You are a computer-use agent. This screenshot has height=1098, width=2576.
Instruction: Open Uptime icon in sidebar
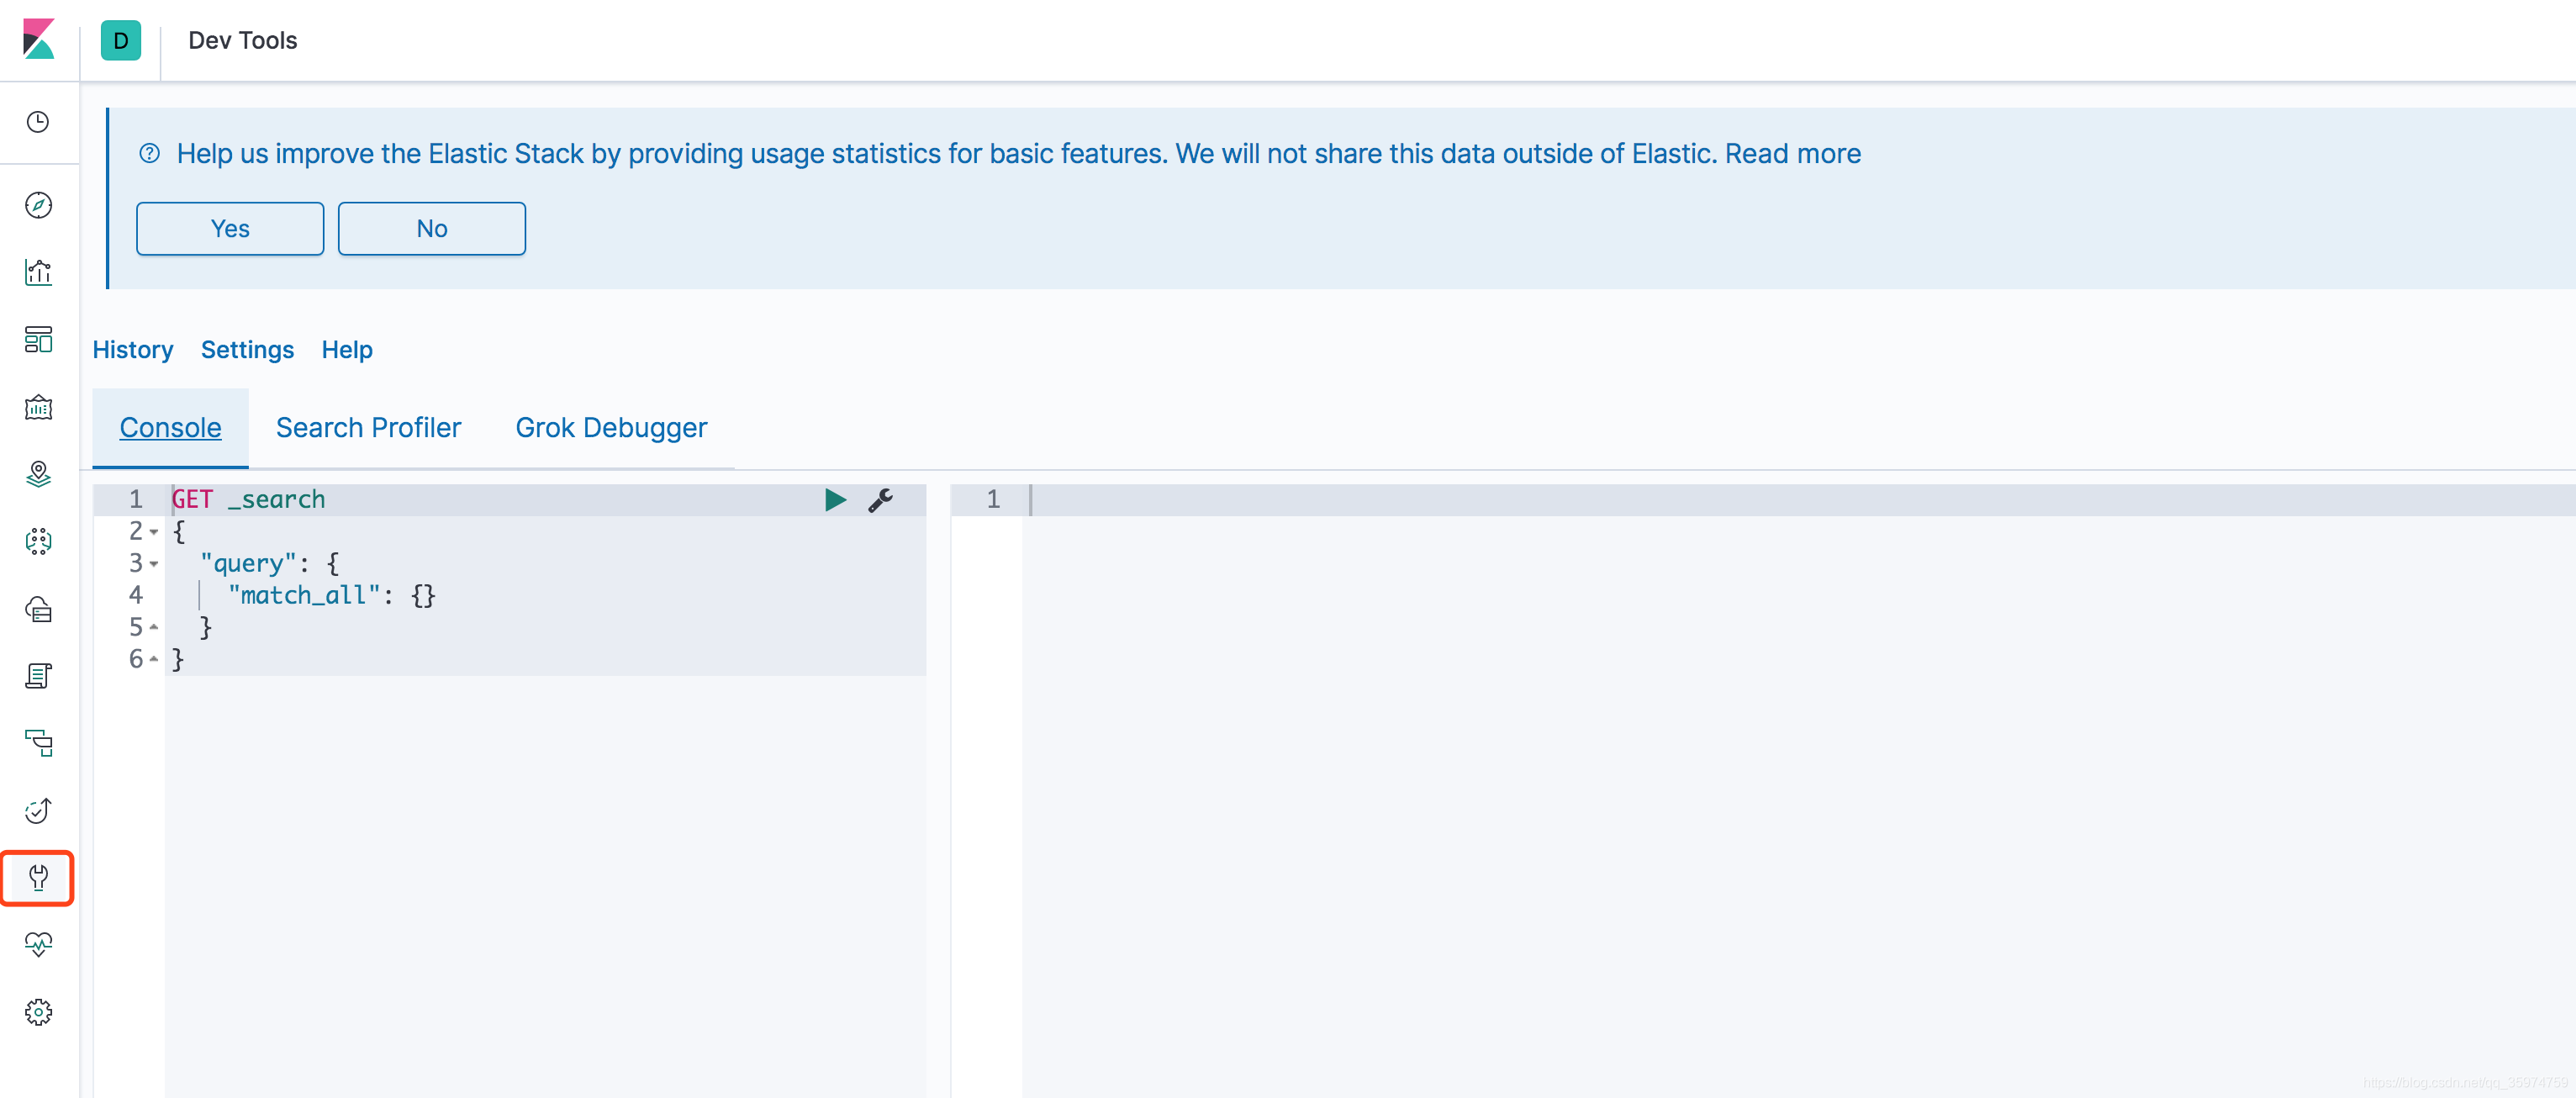tap(38, 810)
